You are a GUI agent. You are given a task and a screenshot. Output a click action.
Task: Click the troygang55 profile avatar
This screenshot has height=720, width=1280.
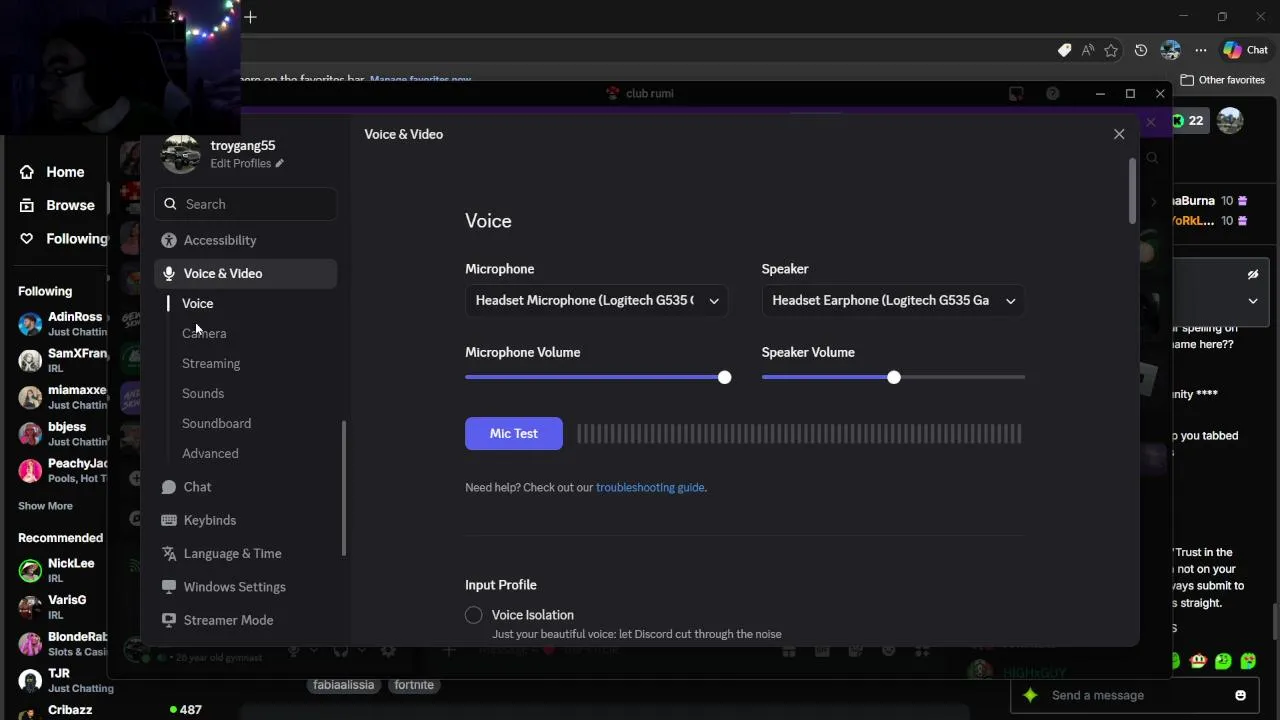pos(181,154)
